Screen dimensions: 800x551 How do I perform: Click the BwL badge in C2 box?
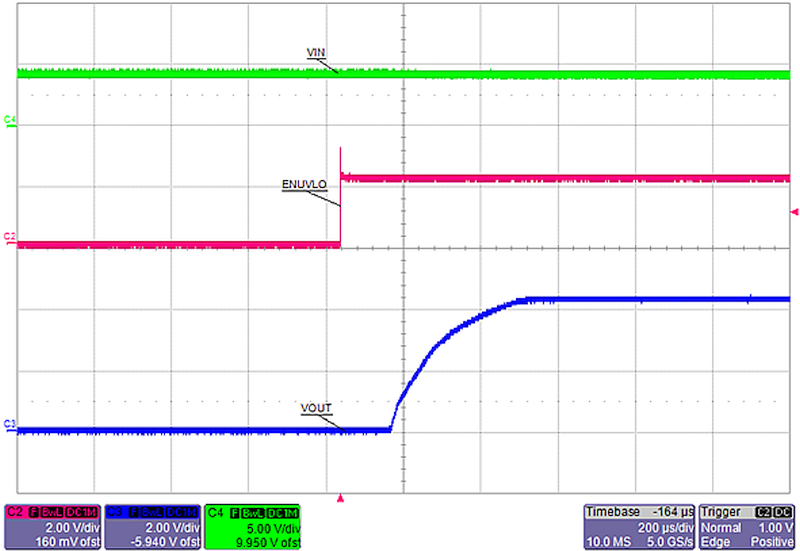pos(52,512)
